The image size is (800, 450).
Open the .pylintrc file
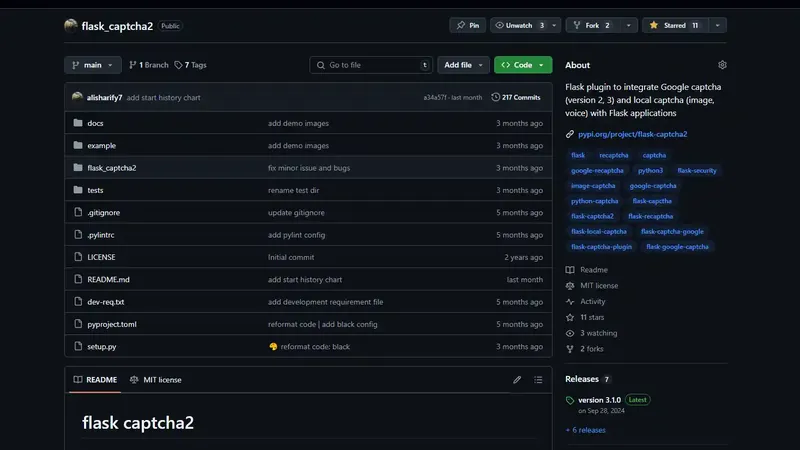[x=101, y=235]
